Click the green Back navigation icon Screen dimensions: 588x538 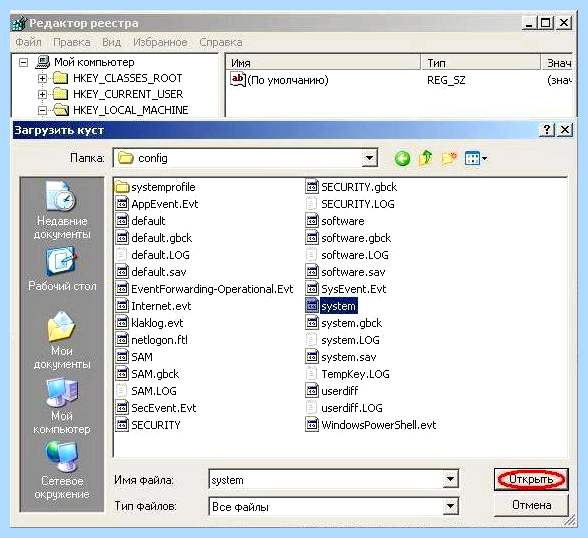click(x=402, y=158)
